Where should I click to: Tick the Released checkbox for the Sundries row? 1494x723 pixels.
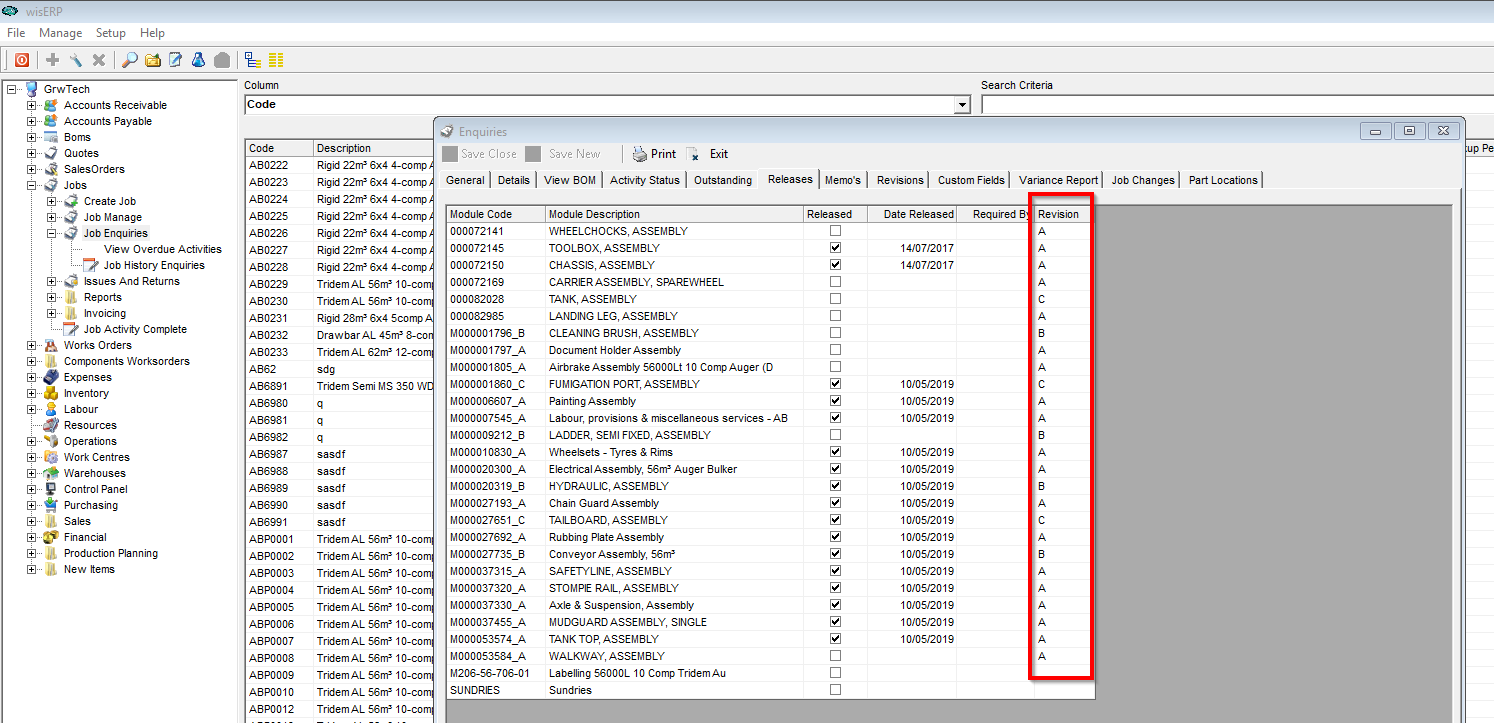(x=835, y=690)
